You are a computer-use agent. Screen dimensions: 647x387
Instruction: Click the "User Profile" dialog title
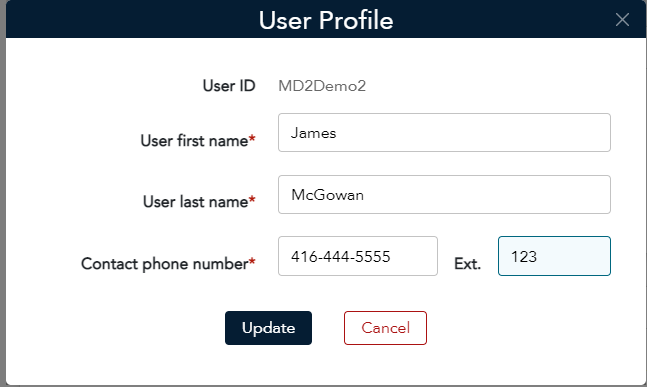point(326,20)
